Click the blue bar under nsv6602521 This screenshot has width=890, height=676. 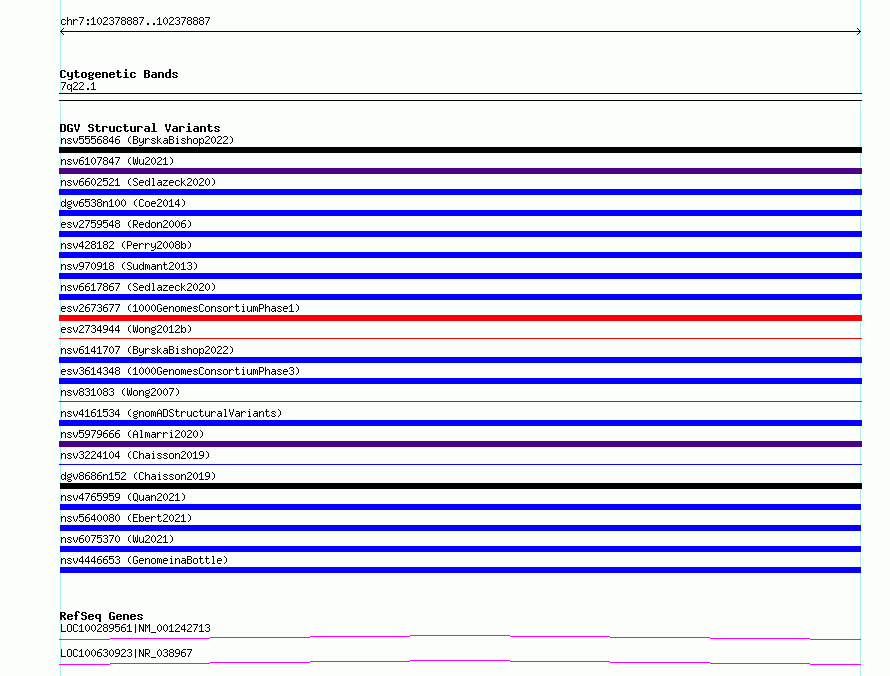click(x=460, y=192)
